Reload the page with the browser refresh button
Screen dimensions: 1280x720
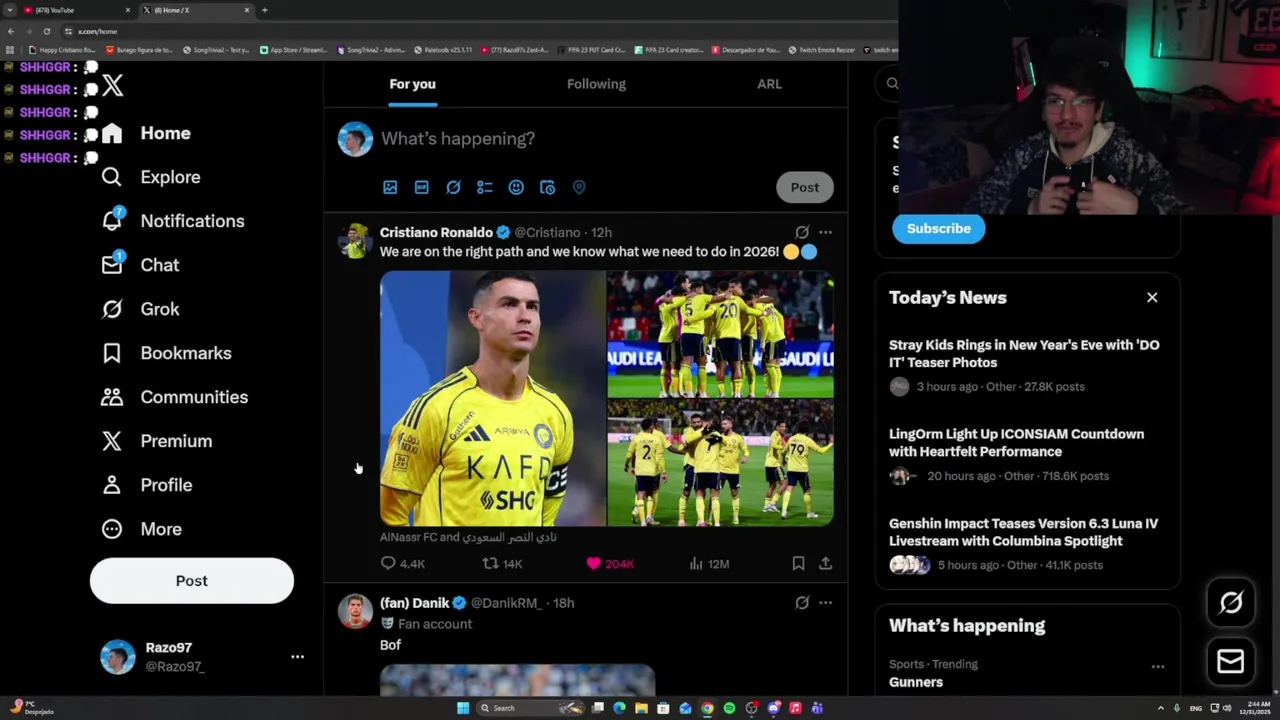click(46, 31)
